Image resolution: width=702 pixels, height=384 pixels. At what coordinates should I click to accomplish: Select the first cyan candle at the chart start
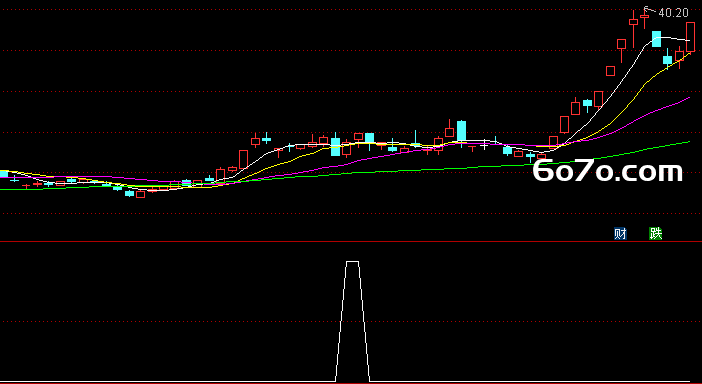point(4,174)
